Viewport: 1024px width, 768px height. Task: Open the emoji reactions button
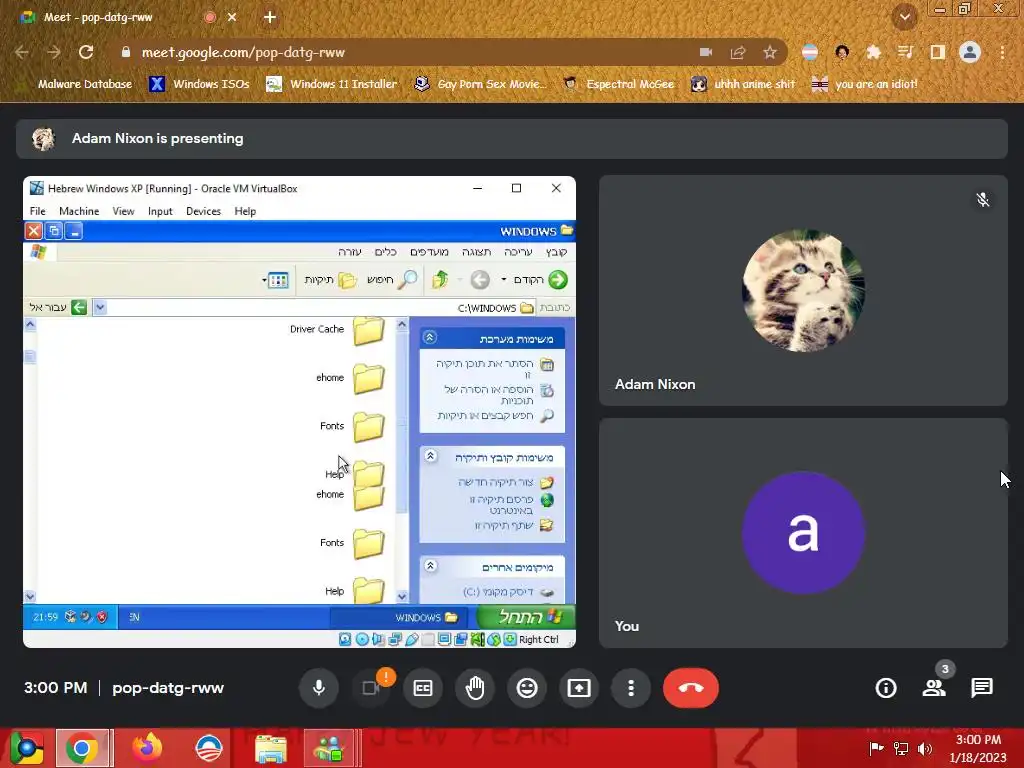pyautogui.click(x=527, y=688)
